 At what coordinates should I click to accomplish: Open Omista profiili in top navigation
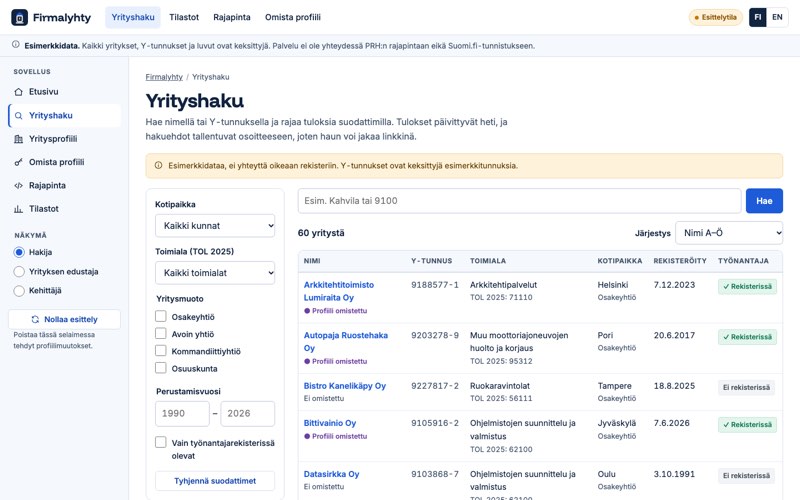[292, 17]
